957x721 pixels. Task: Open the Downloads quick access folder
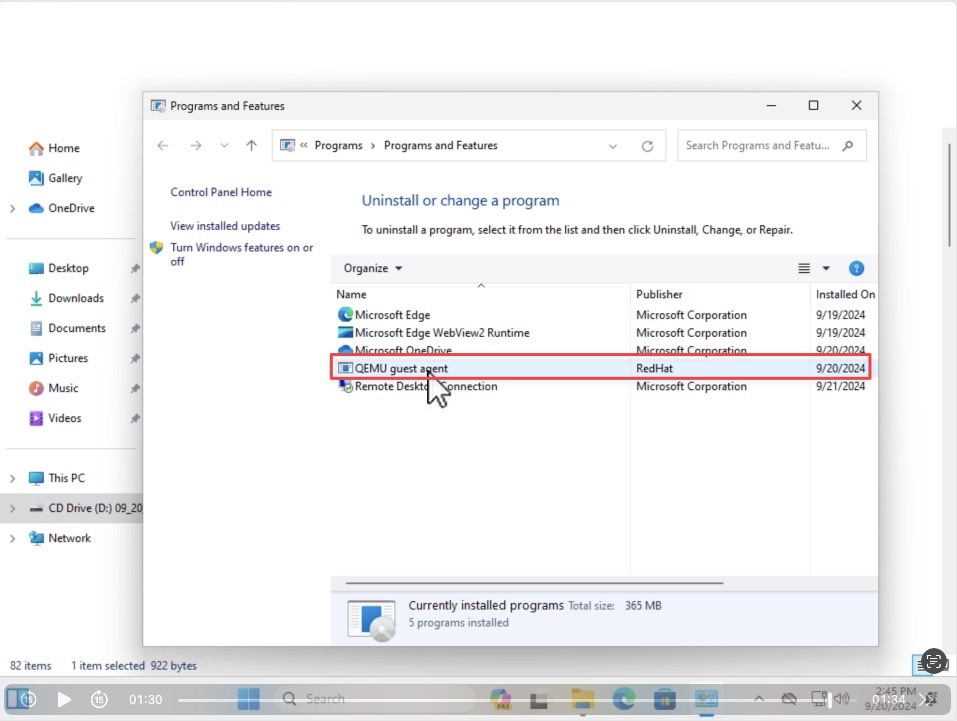pos(67,298)
